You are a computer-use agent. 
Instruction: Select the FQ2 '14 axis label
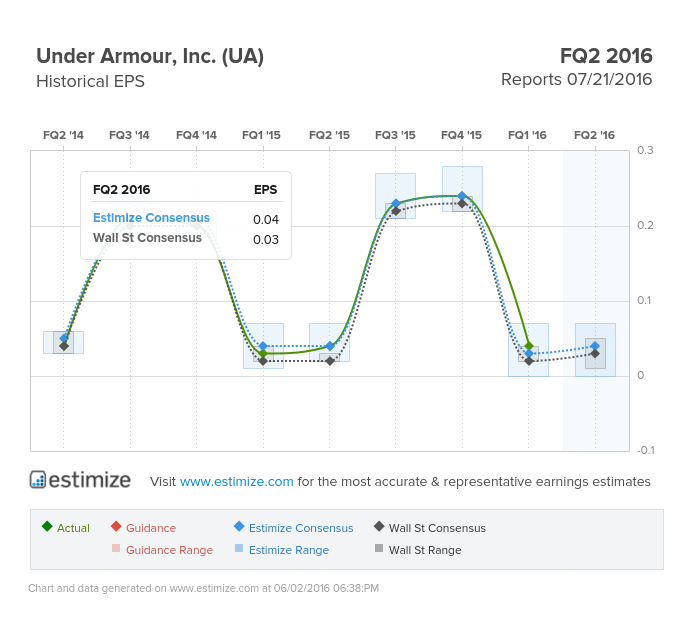(x=63, y=135)
